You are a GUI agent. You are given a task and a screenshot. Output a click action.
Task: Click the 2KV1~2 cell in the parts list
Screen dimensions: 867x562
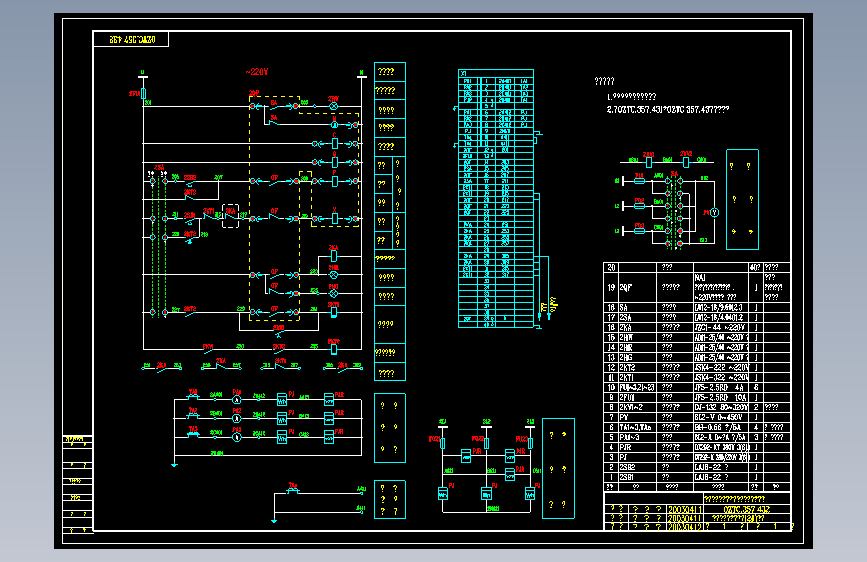point(636,407)
